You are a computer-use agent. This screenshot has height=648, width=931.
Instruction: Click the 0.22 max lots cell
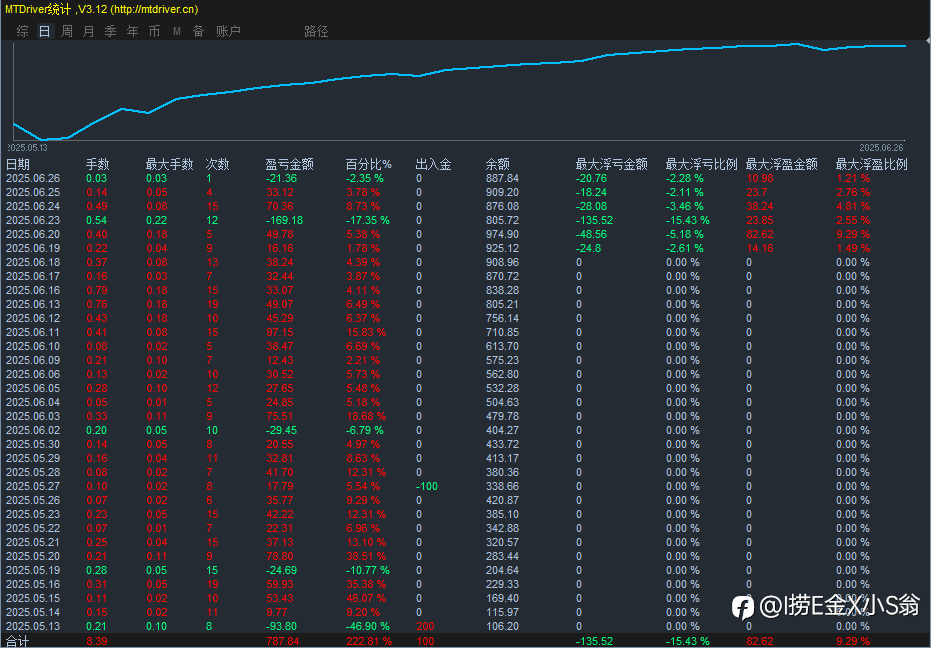pyautogui.click(x=157, y=220)
